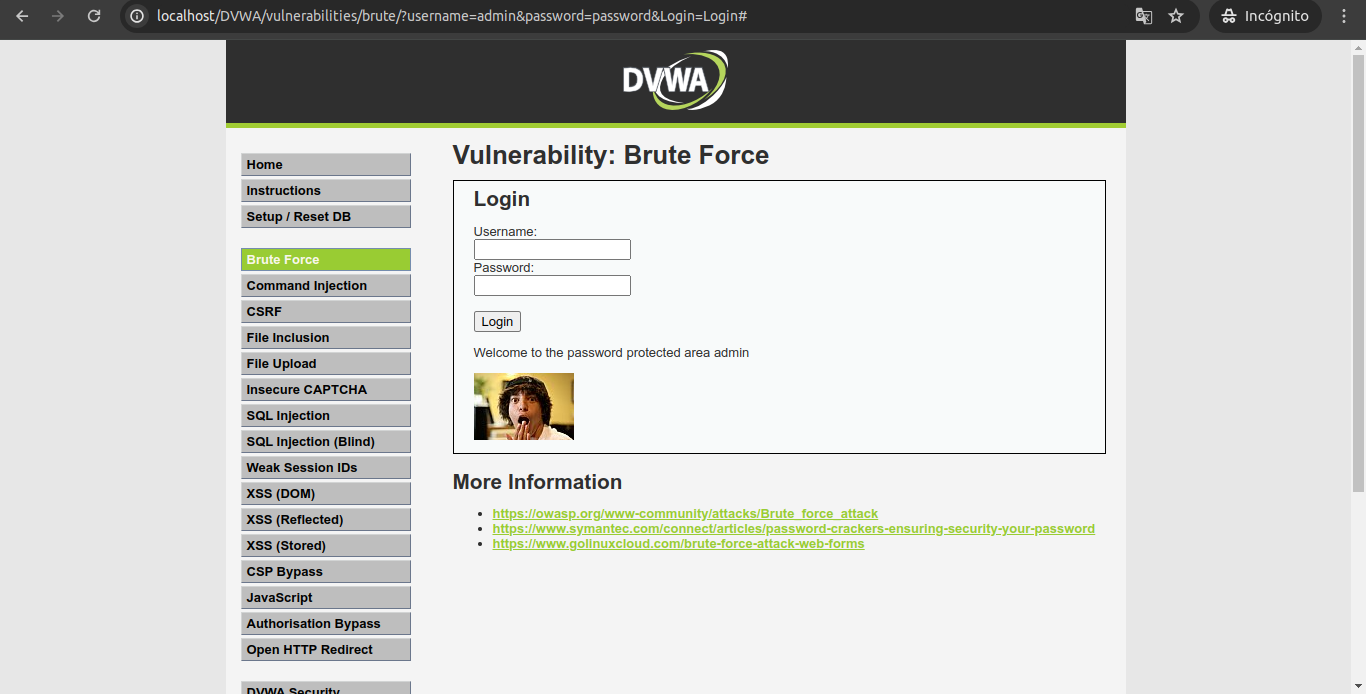Go to Setup / Reset DB
Image resolution: width=1366 pixels, height=694 pixels.
point(326,217)
